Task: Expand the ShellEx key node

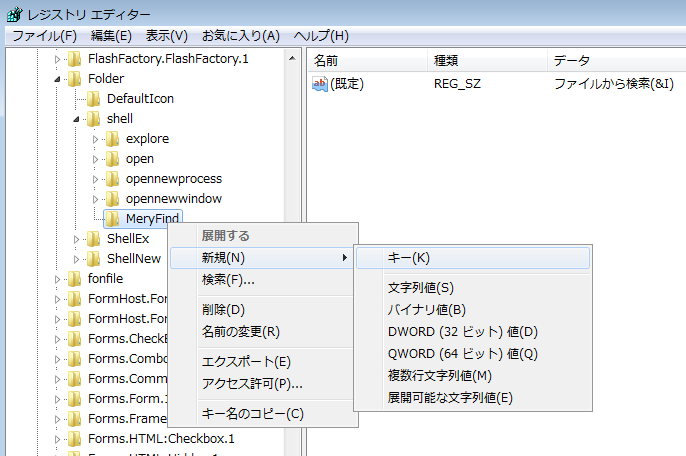Action: pos(77,239)
